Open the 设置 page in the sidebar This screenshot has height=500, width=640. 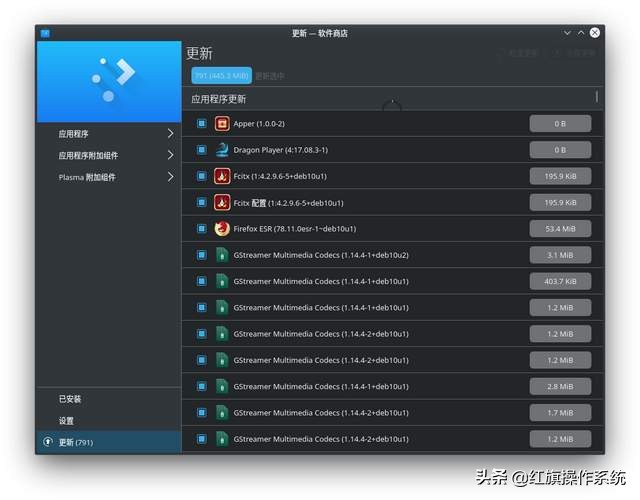point(109,420)
